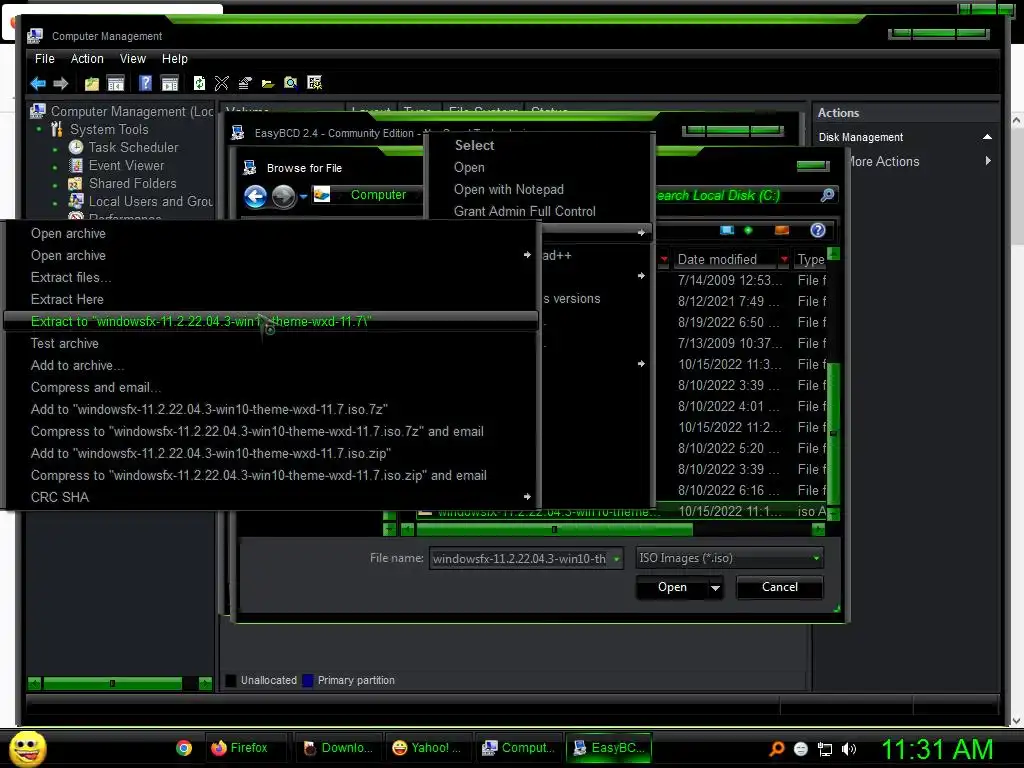The width and height of the screenshot is (1024, 768).
Task: Click the Open button in file dialog
Action: (x=672, y=587)
